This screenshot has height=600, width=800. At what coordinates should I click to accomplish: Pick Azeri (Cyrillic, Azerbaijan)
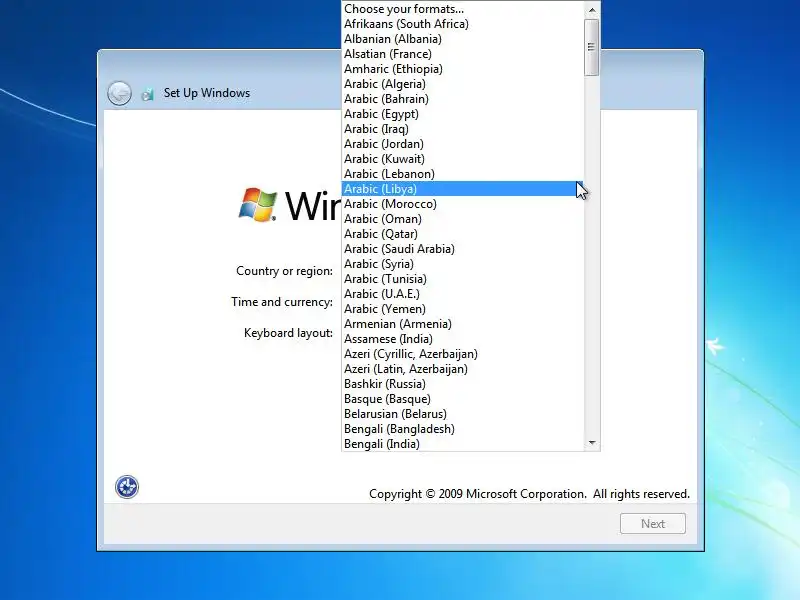[x=462, y=354]
